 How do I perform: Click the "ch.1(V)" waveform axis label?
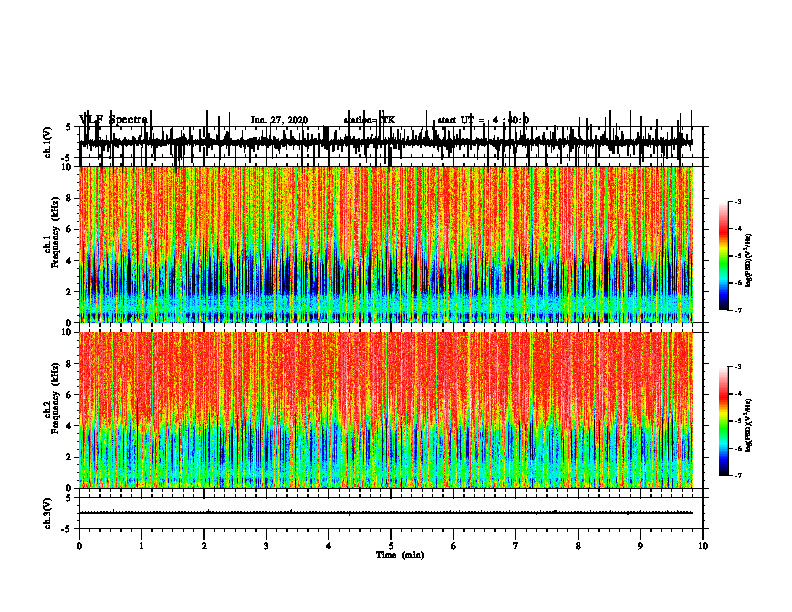pos(48,142)
